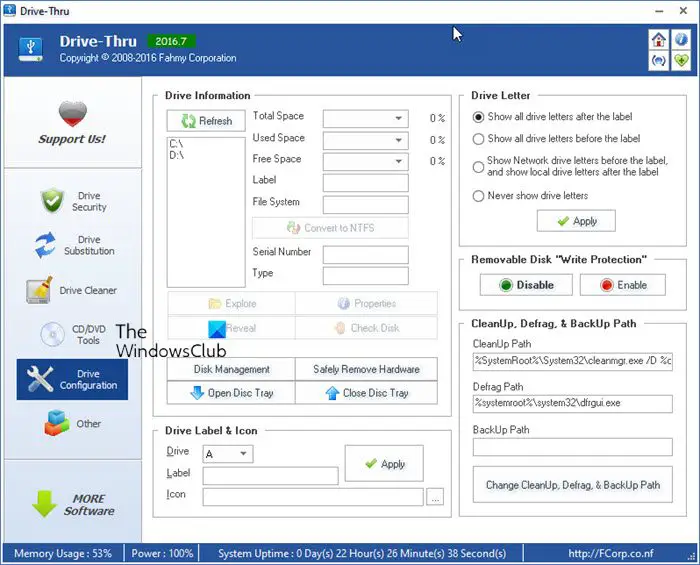Click the Label field in Drive Information

coord(366,183)
